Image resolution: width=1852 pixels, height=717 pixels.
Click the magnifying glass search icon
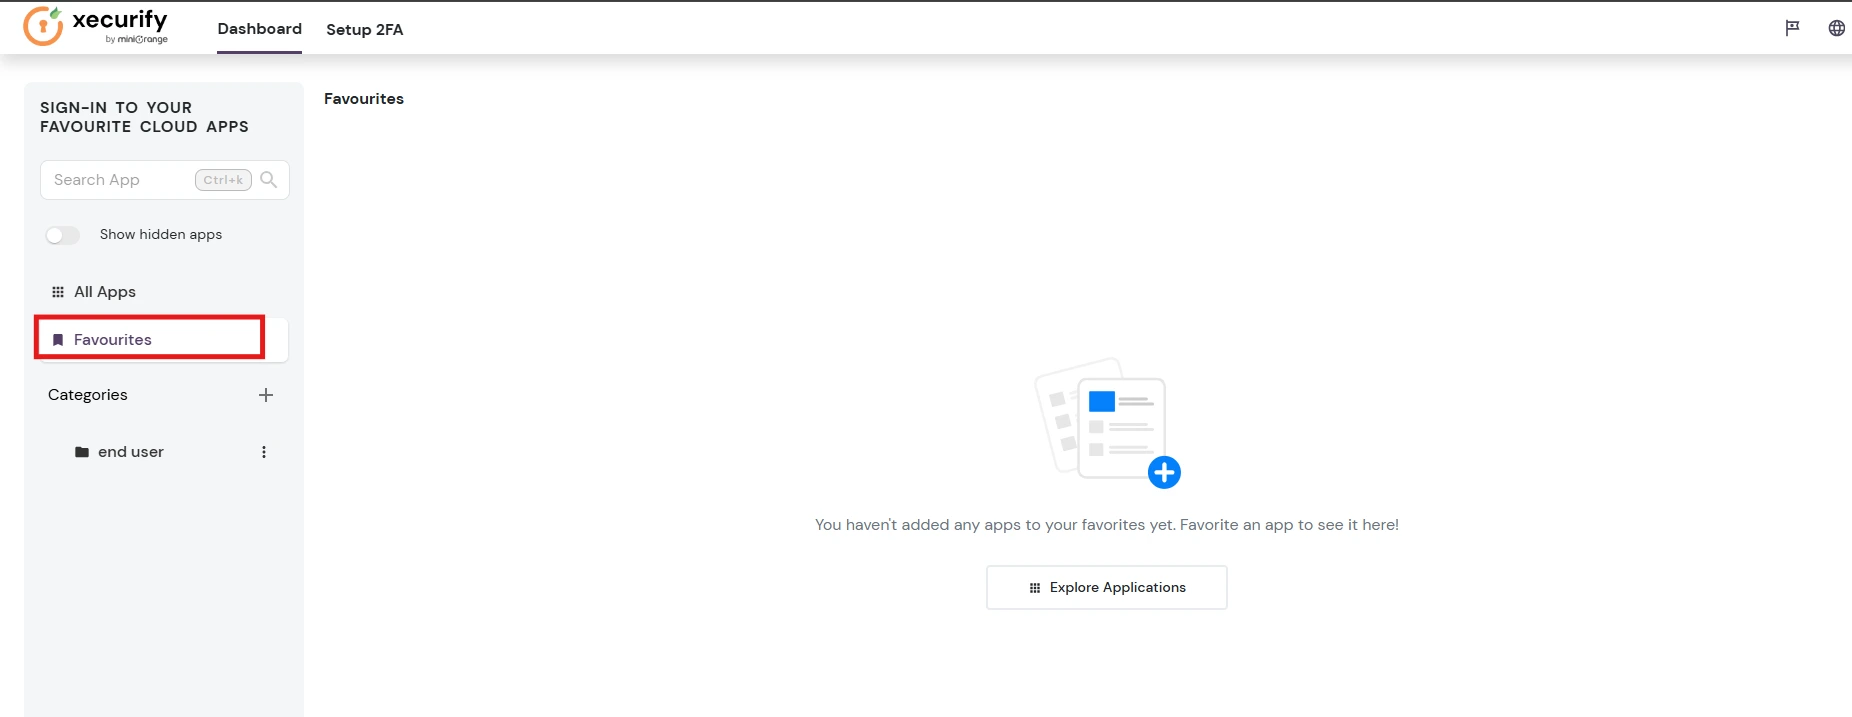point(268,180)
